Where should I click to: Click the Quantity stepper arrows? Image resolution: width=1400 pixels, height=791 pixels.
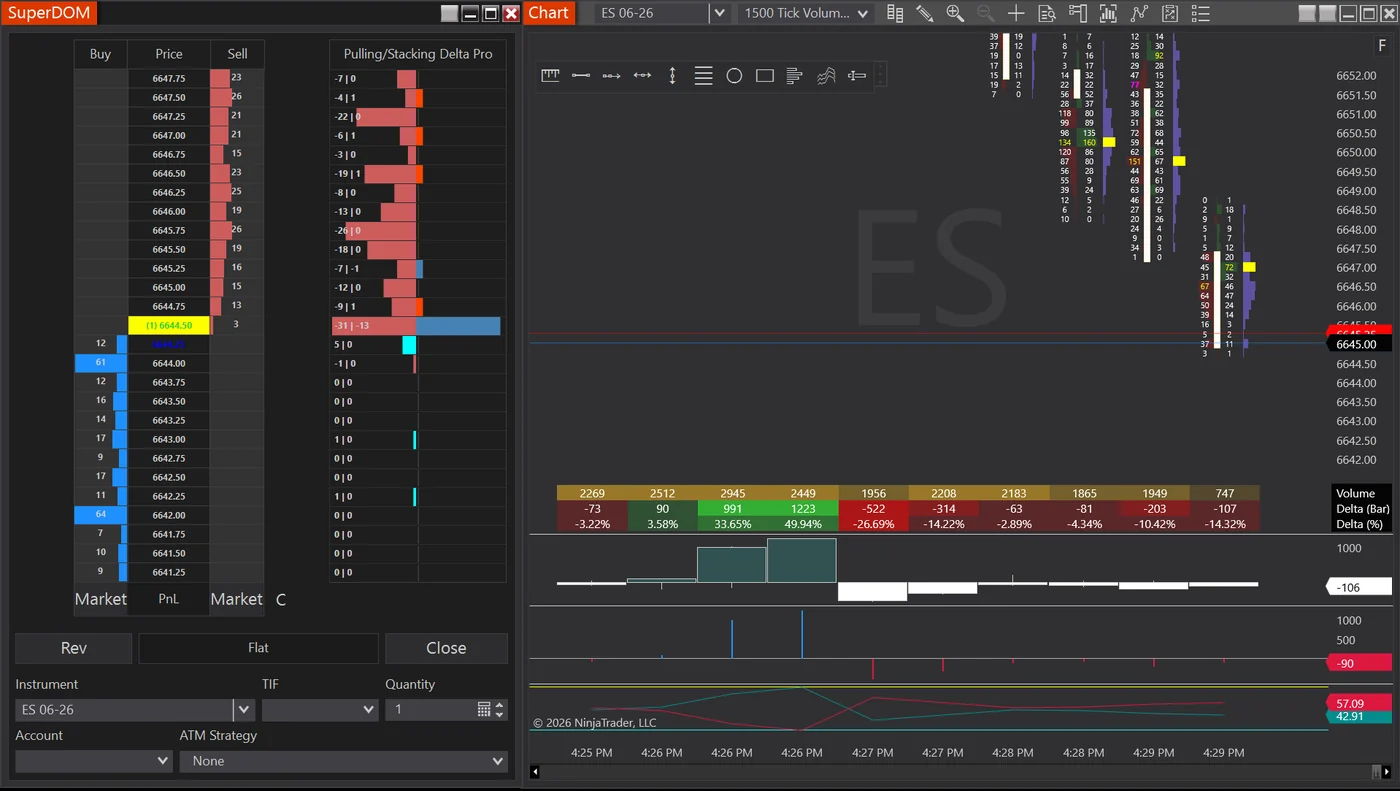coord(500,709)
